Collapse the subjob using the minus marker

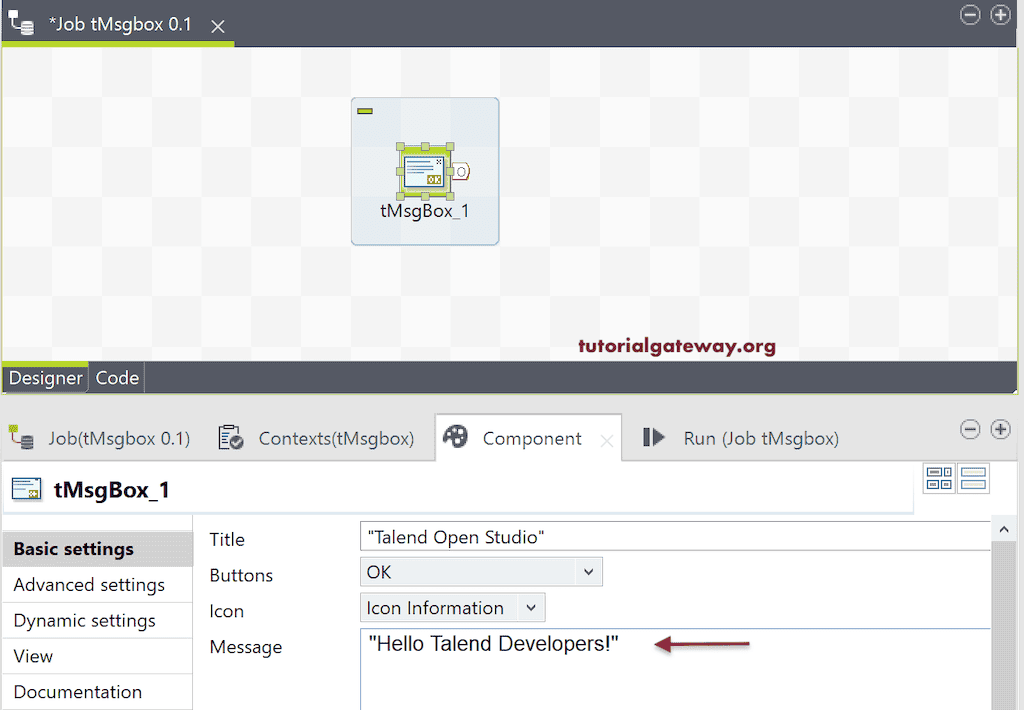pyautogui.click(x=365, y=111)
